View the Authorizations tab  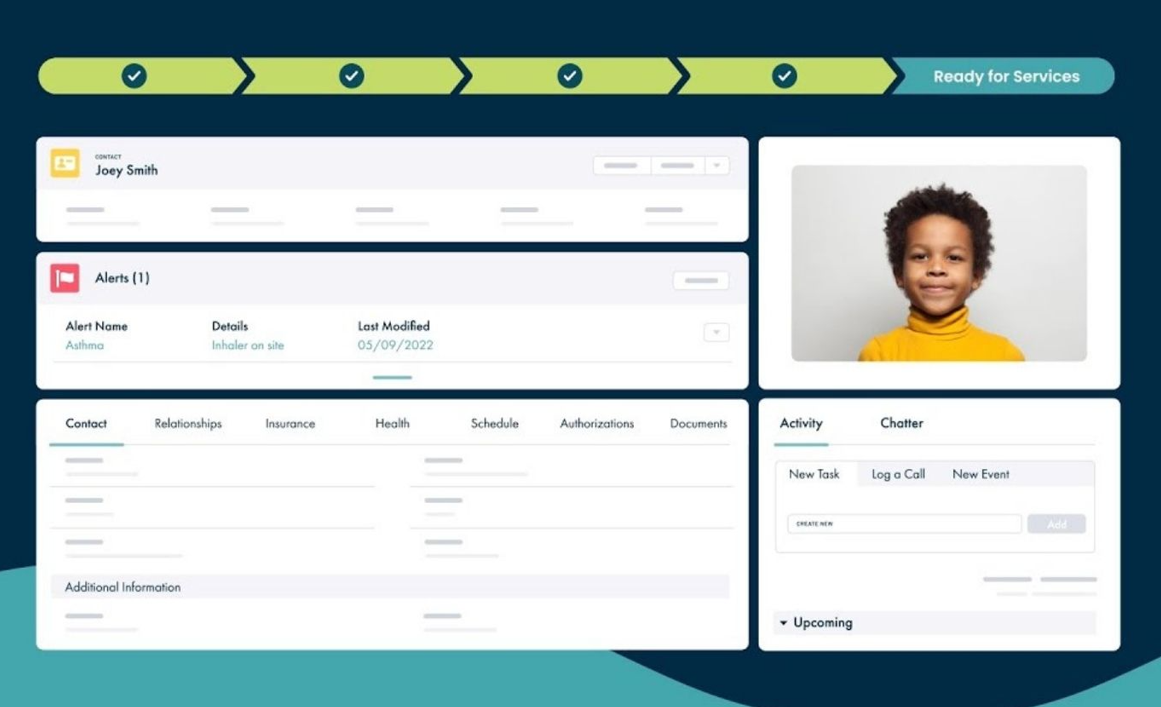click(x=597, y=423)
